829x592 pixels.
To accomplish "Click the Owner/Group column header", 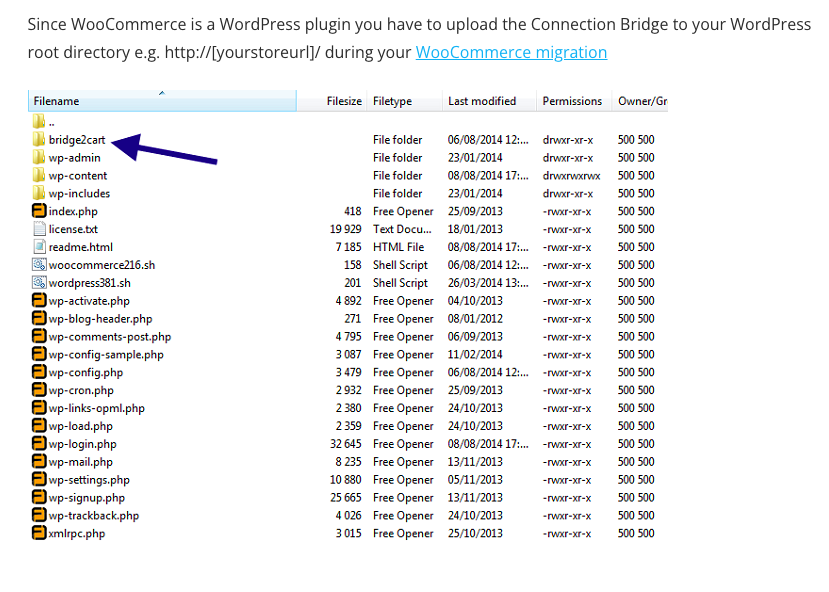I will click(642, 101).
